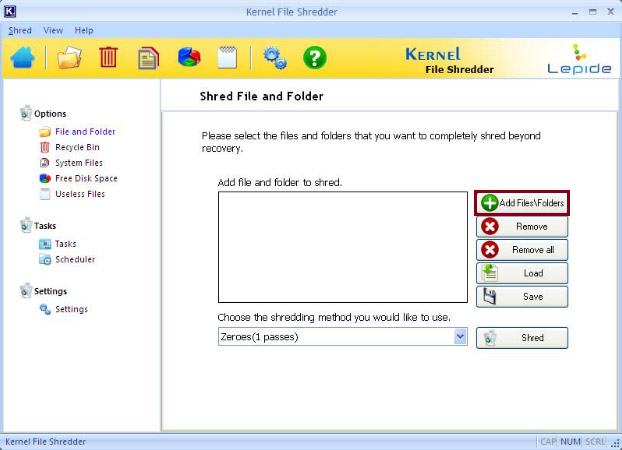Click the SCRL indicator in status bar
622x450 pixels.
tap(595, 442)
